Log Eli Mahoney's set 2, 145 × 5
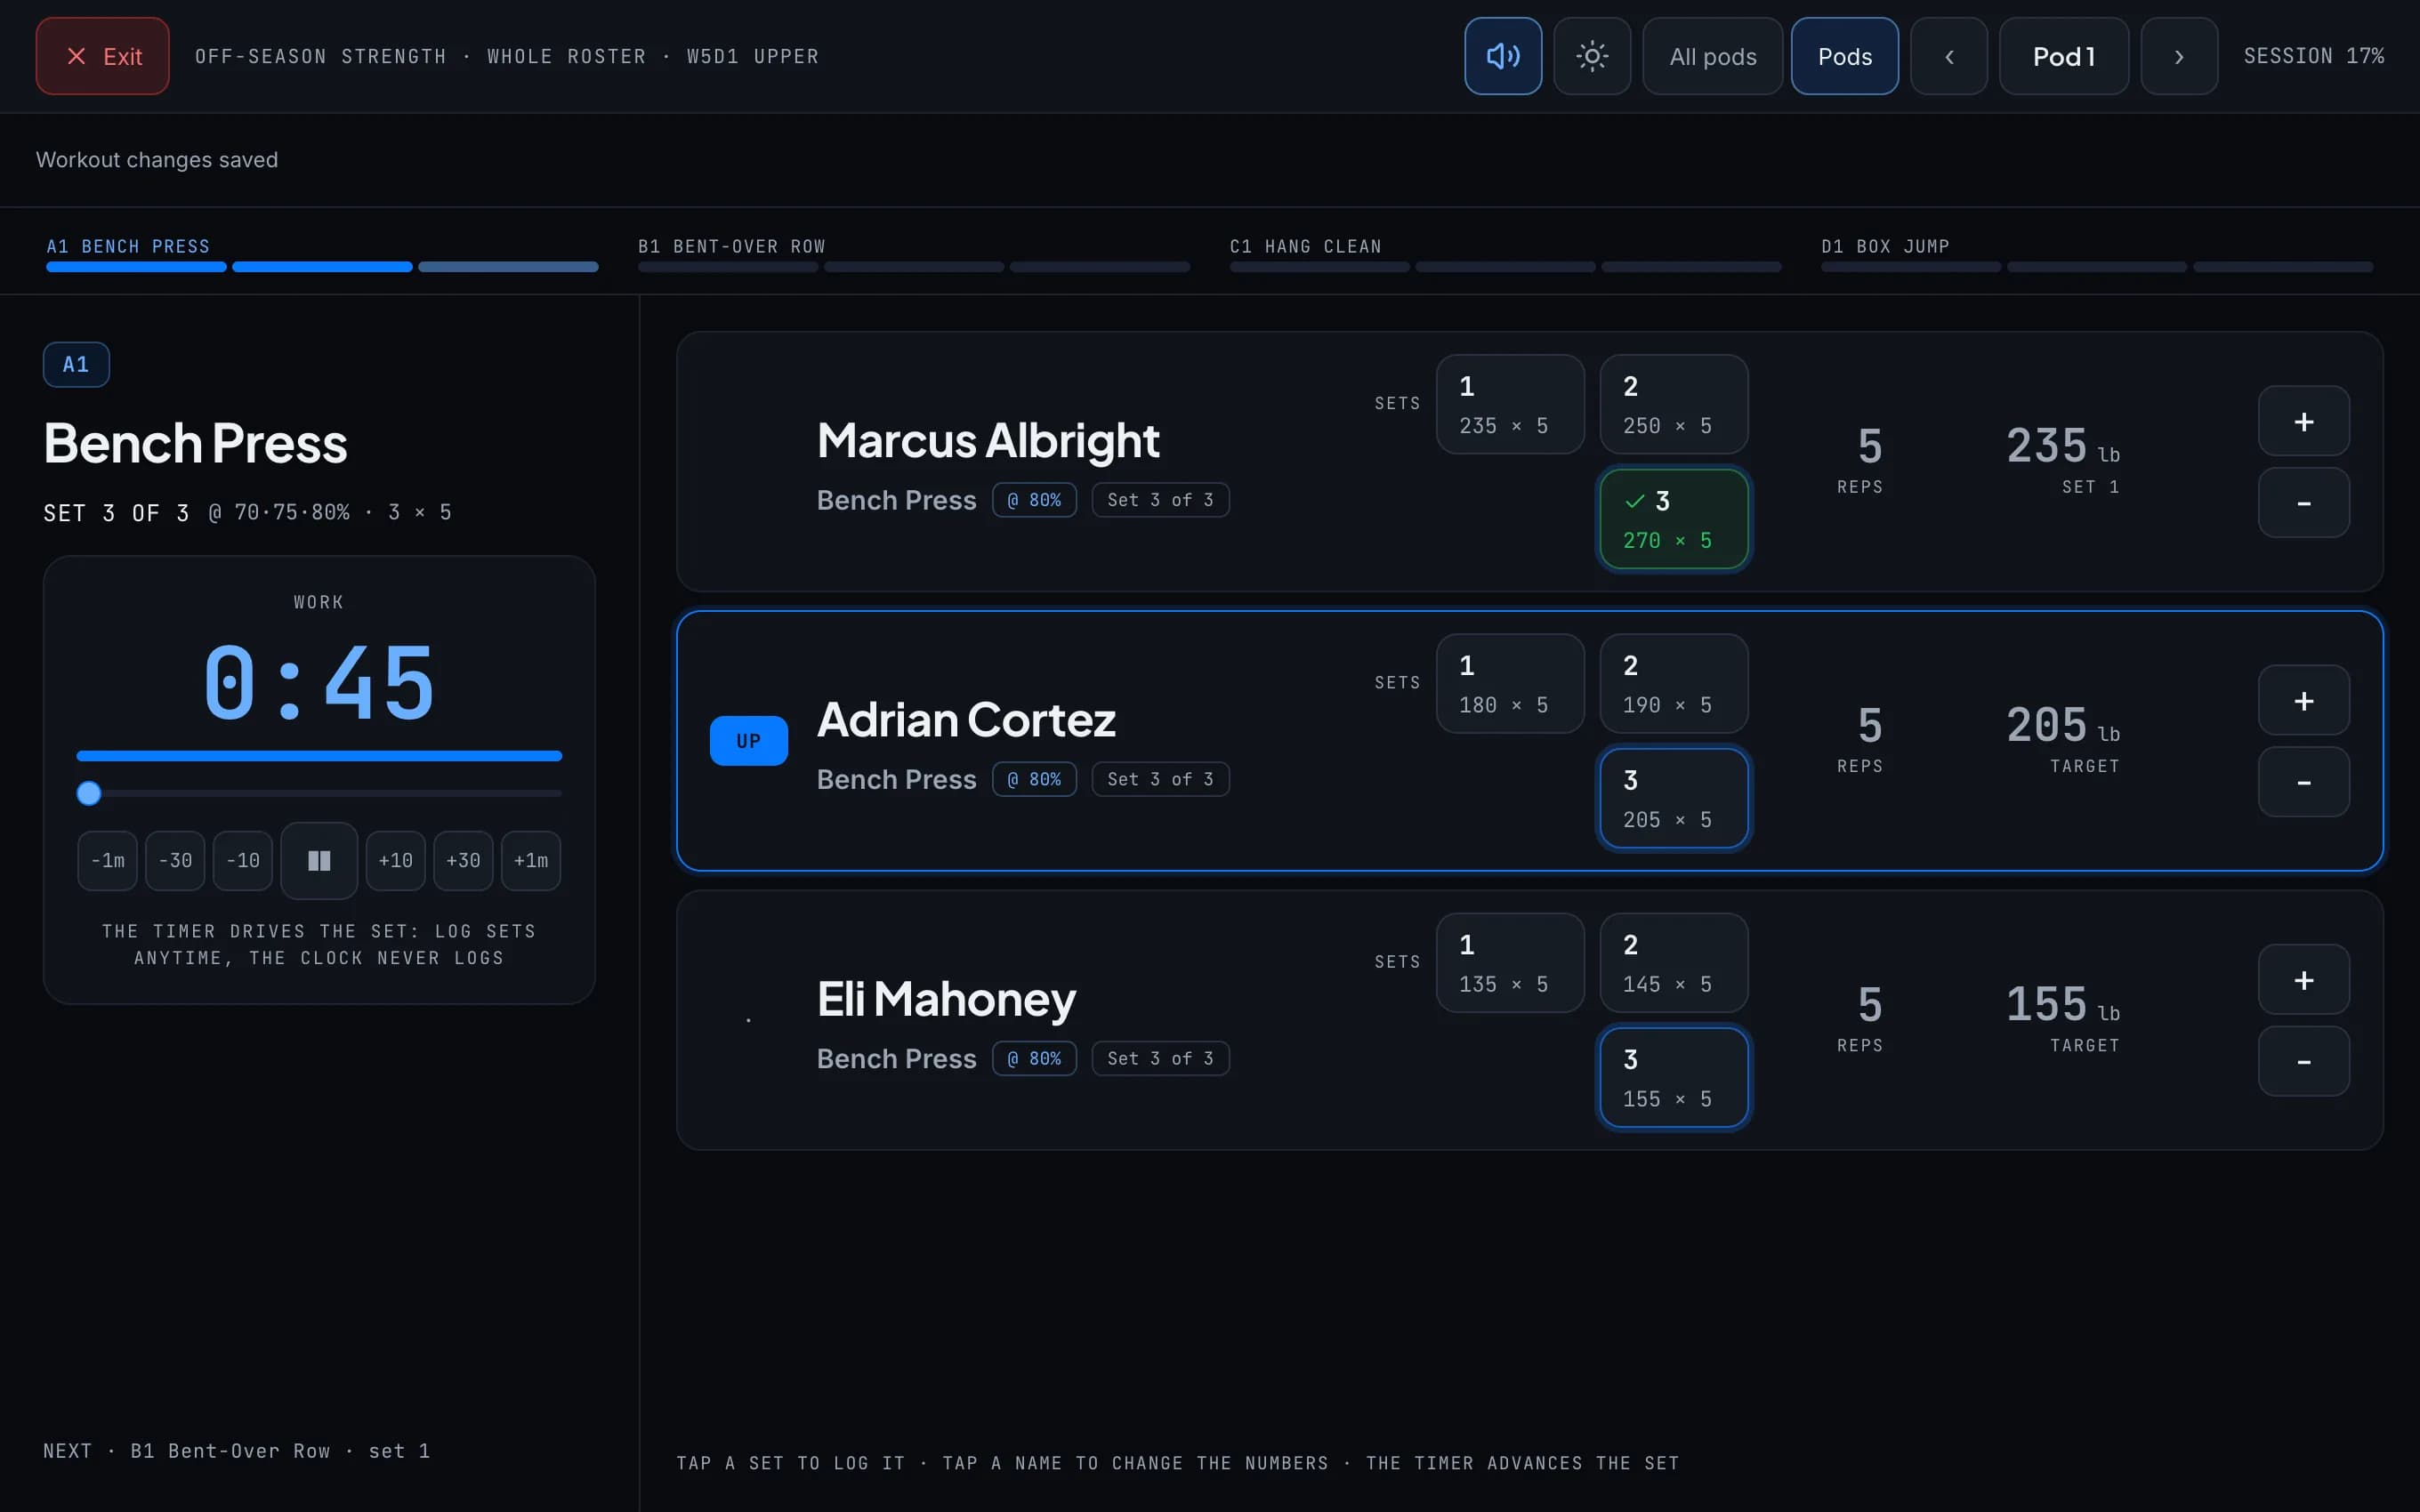Image resolution: width=2420 pixels, height=1512 pixels. point(1674,962)
